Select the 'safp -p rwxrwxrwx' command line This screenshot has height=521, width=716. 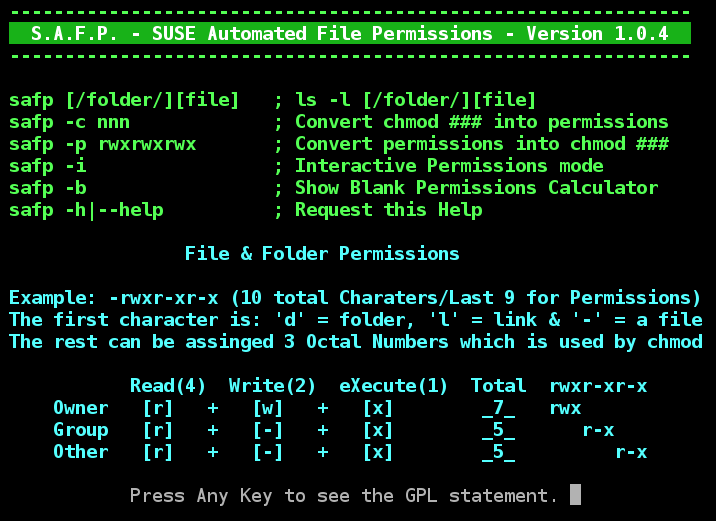click(103, 144)
